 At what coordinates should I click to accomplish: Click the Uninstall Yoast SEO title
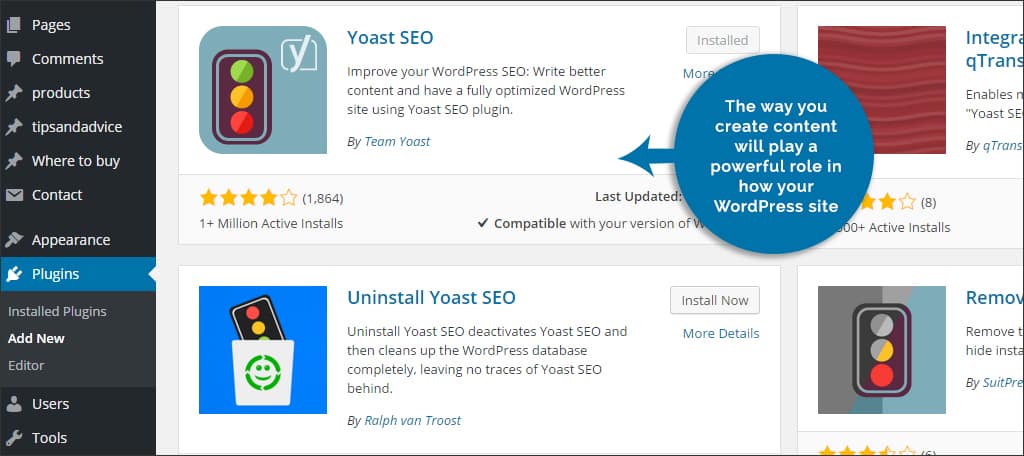(x=431, y=298)
